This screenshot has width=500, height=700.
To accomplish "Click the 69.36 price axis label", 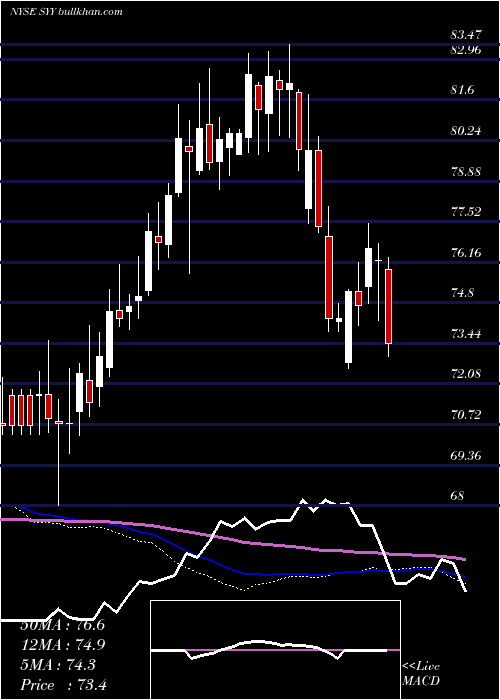I will pyautogui.click(x=466, y=455).
